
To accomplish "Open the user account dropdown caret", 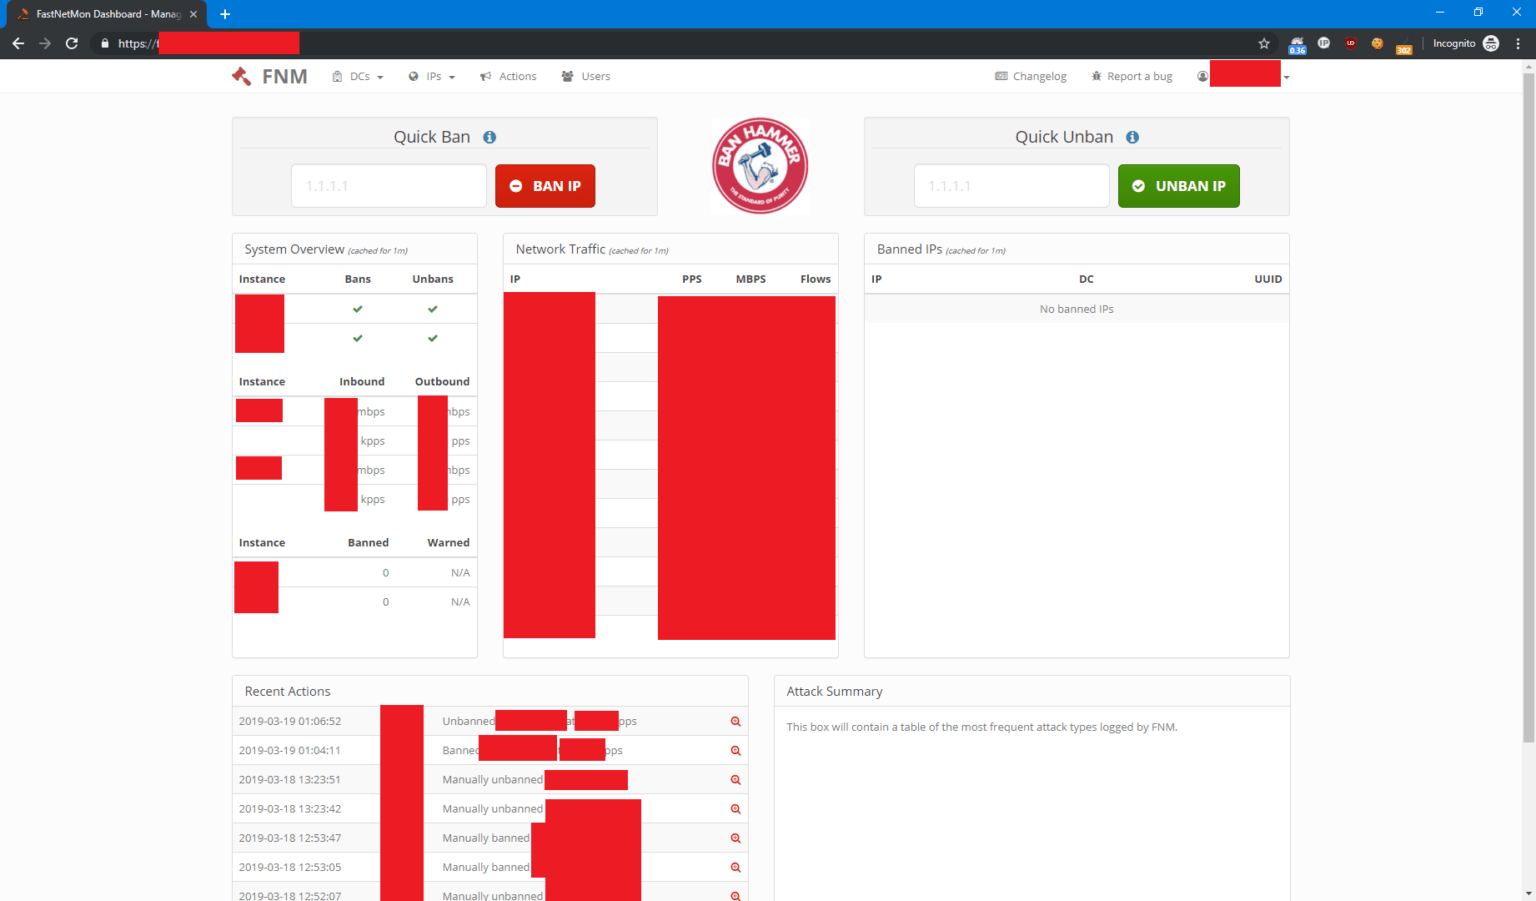I will pos(1286,77).
